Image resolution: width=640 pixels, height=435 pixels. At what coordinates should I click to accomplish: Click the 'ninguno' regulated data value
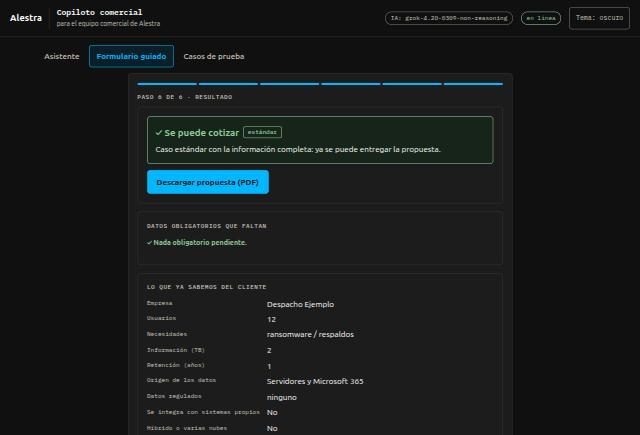point(282,397)
